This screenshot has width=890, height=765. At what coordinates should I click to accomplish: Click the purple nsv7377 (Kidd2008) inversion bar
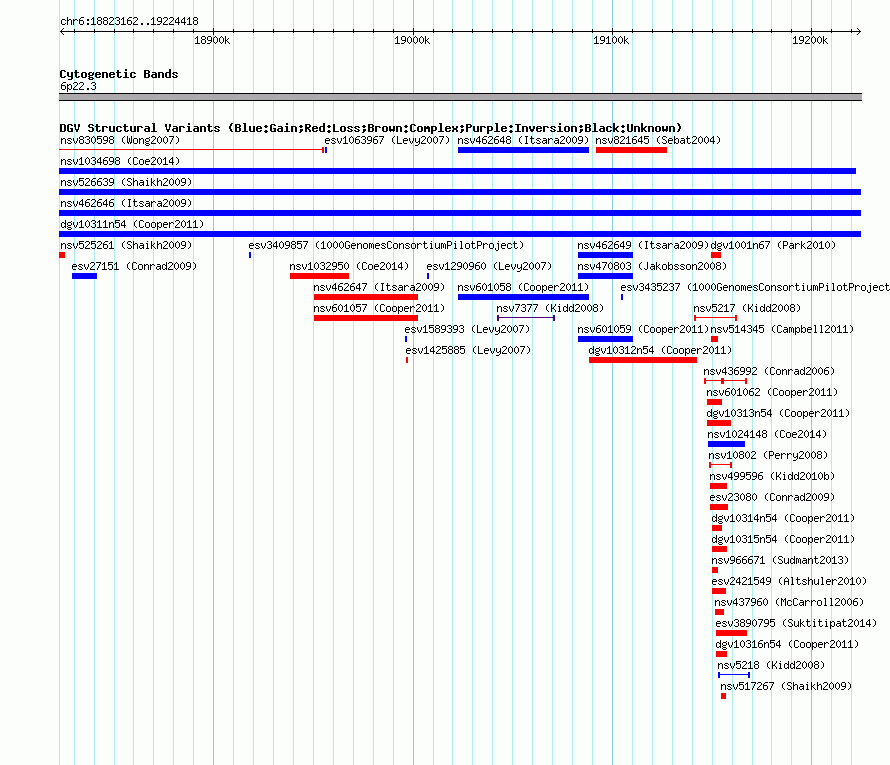(x=526, y=318)
